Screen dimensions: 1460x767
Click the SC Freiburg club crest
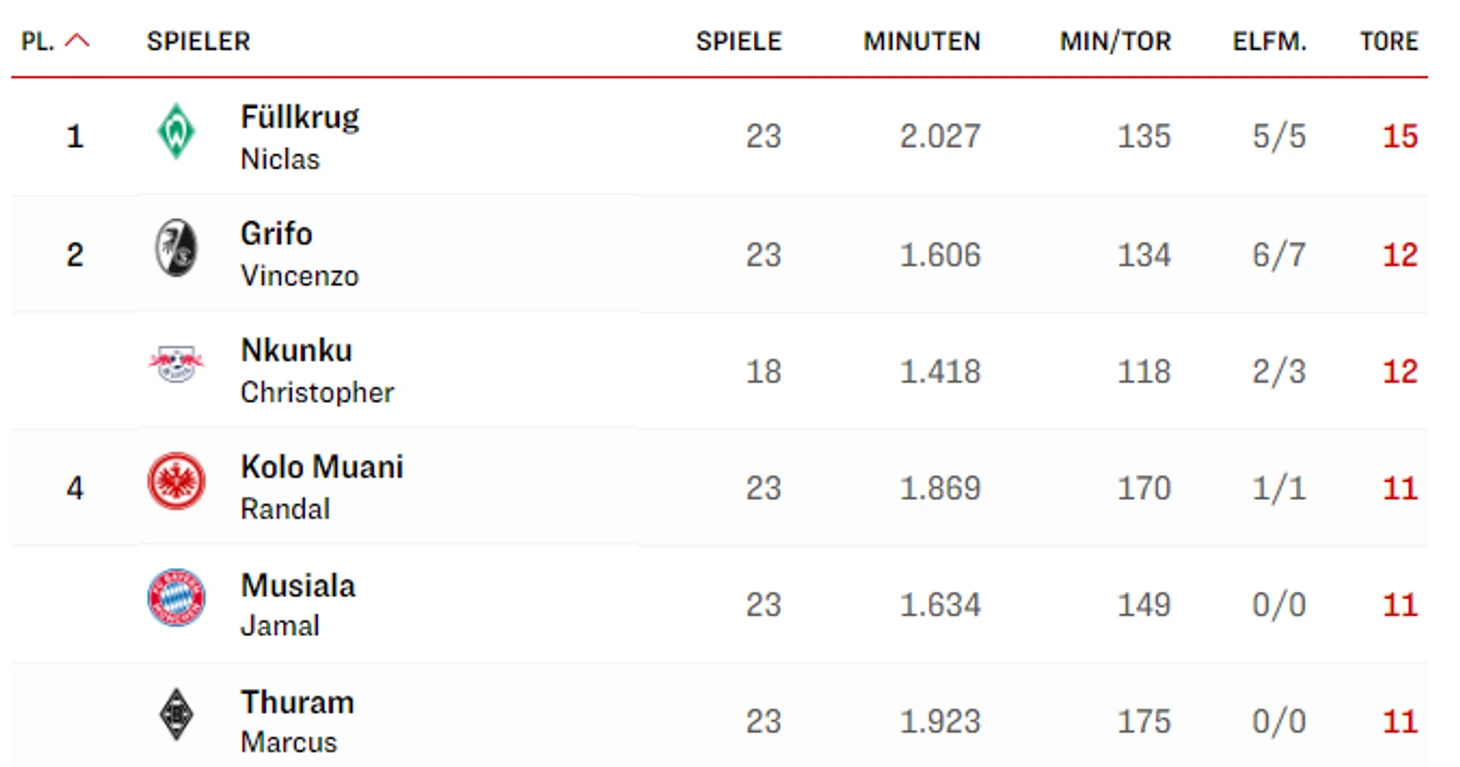click(x=176, y=249)
